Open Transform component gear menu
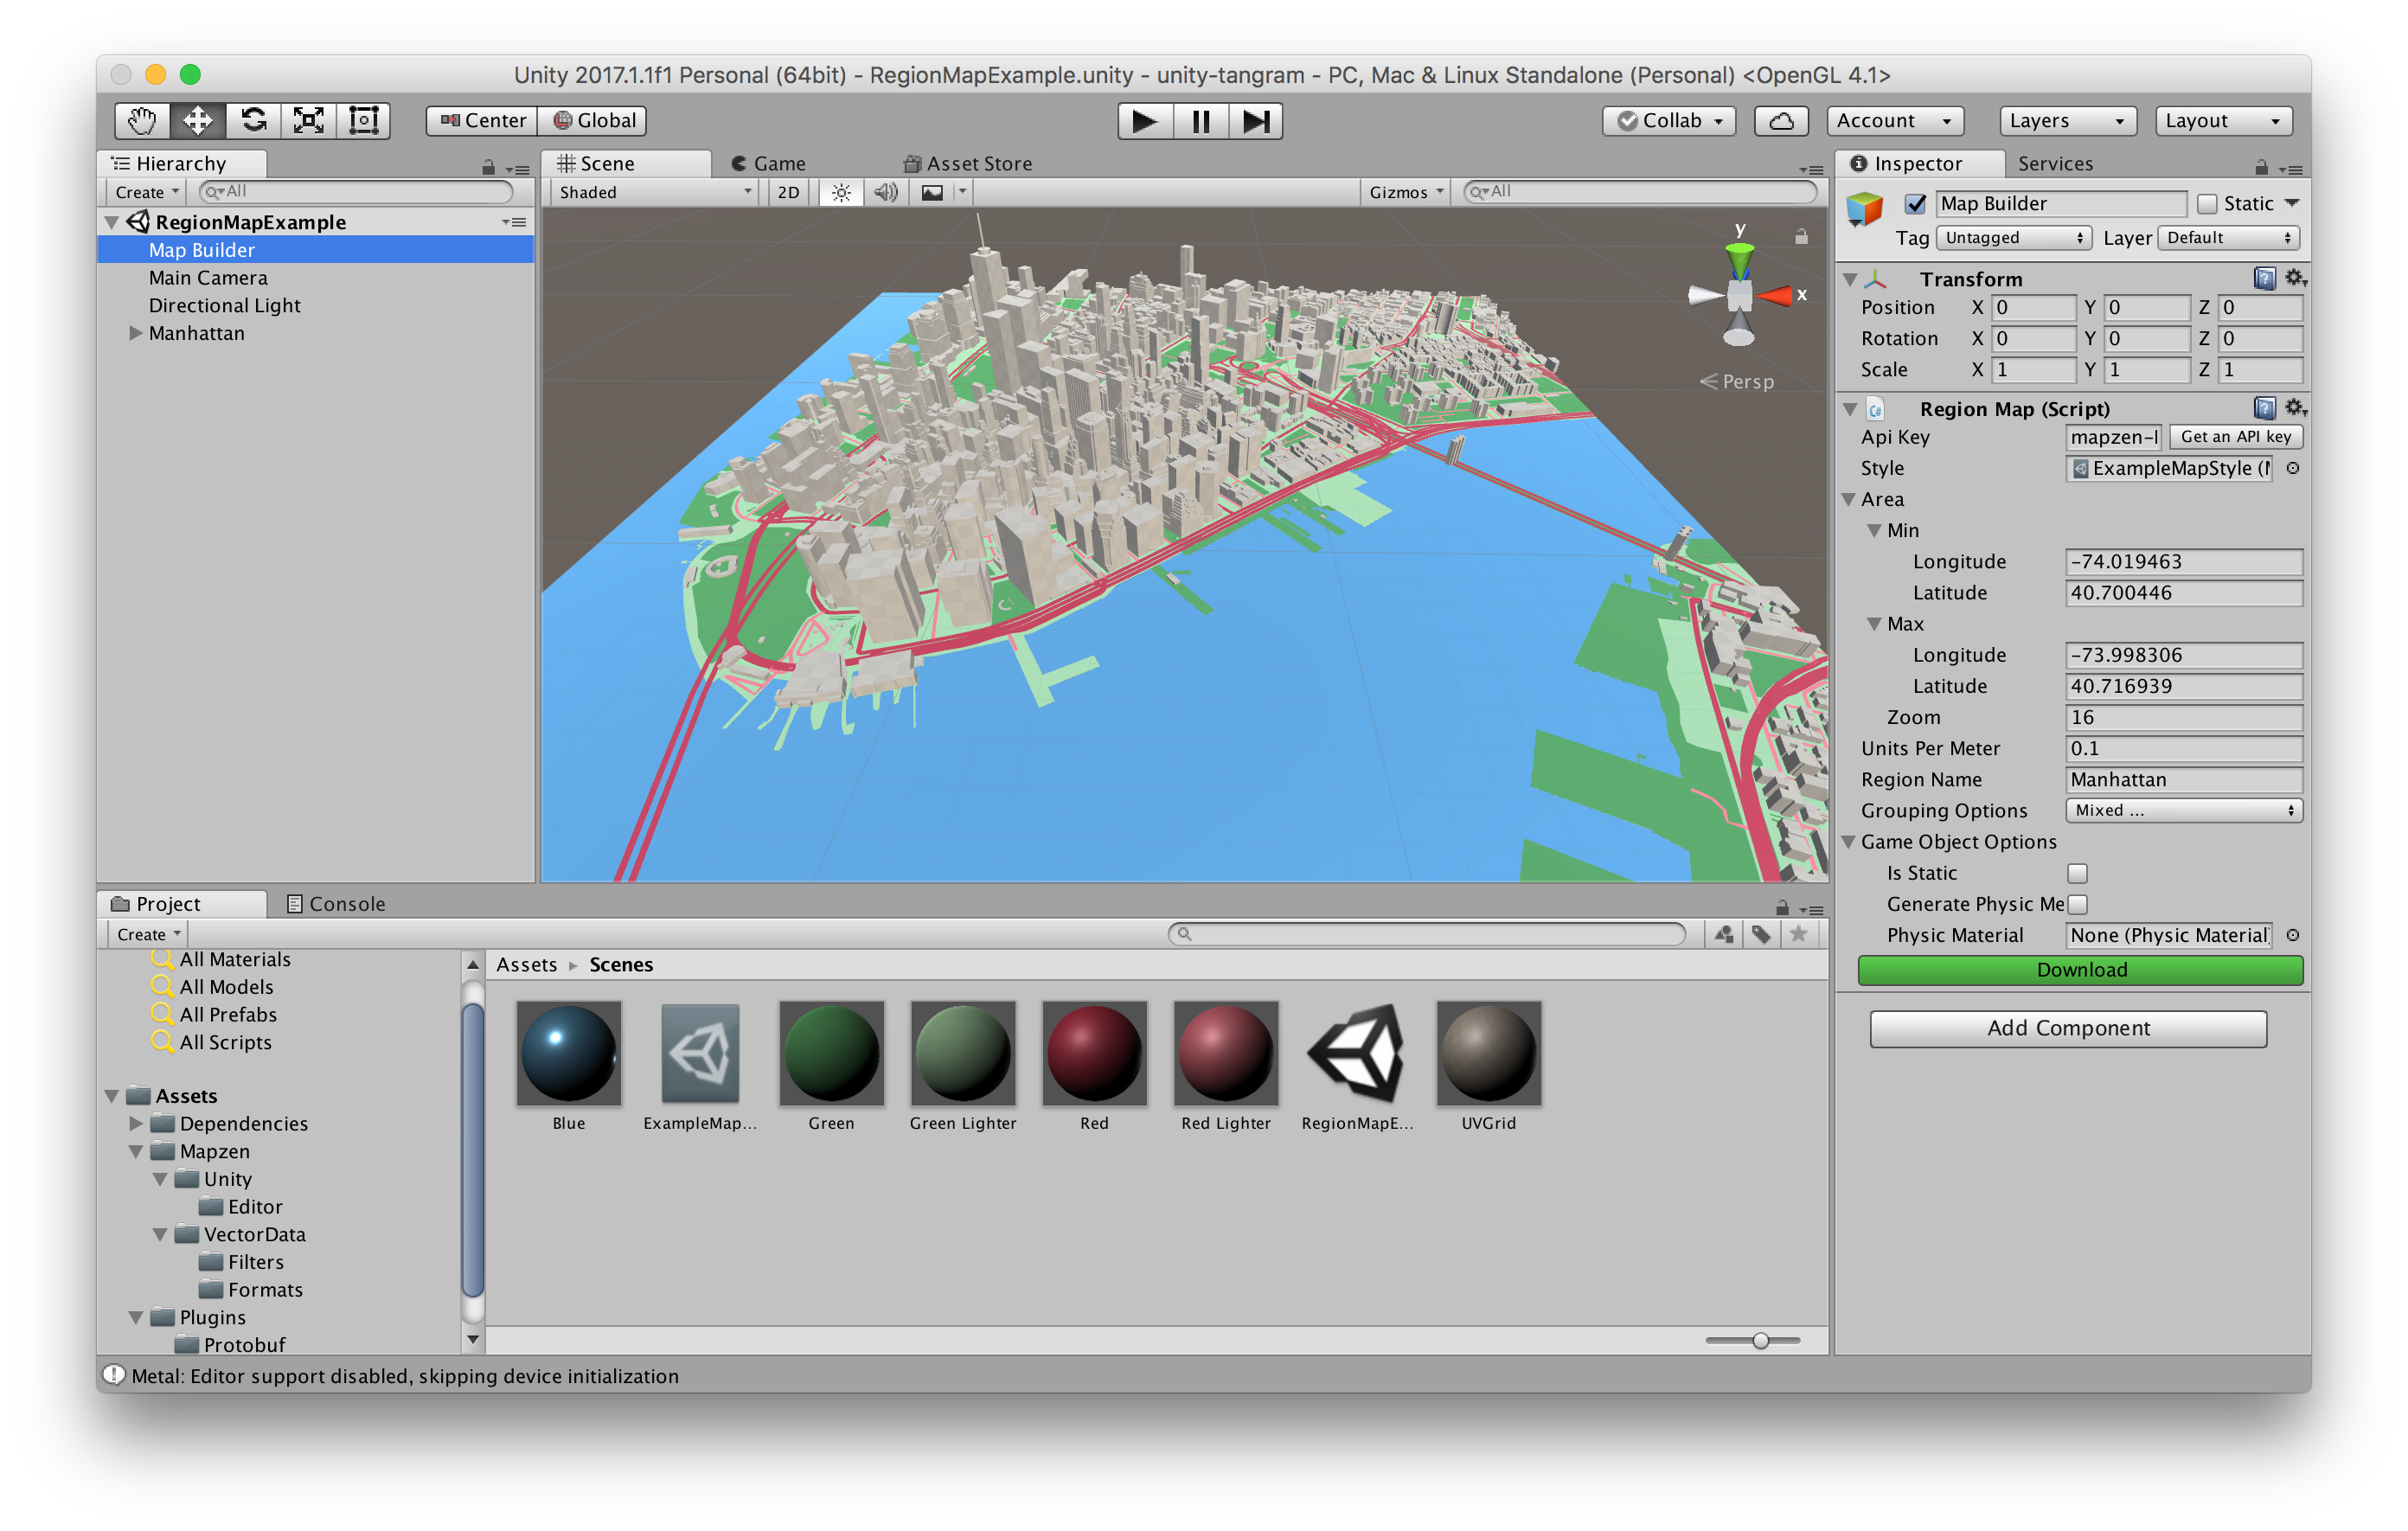The width and height of the screenshot is (2408, 1531). coord(2295,278)
